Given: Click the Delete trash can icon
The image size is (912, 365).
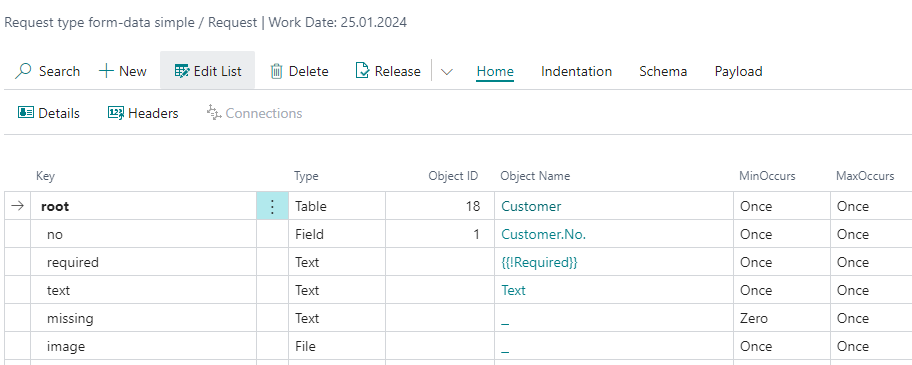Looking at the screenshot, I should (x=277, y=71).
